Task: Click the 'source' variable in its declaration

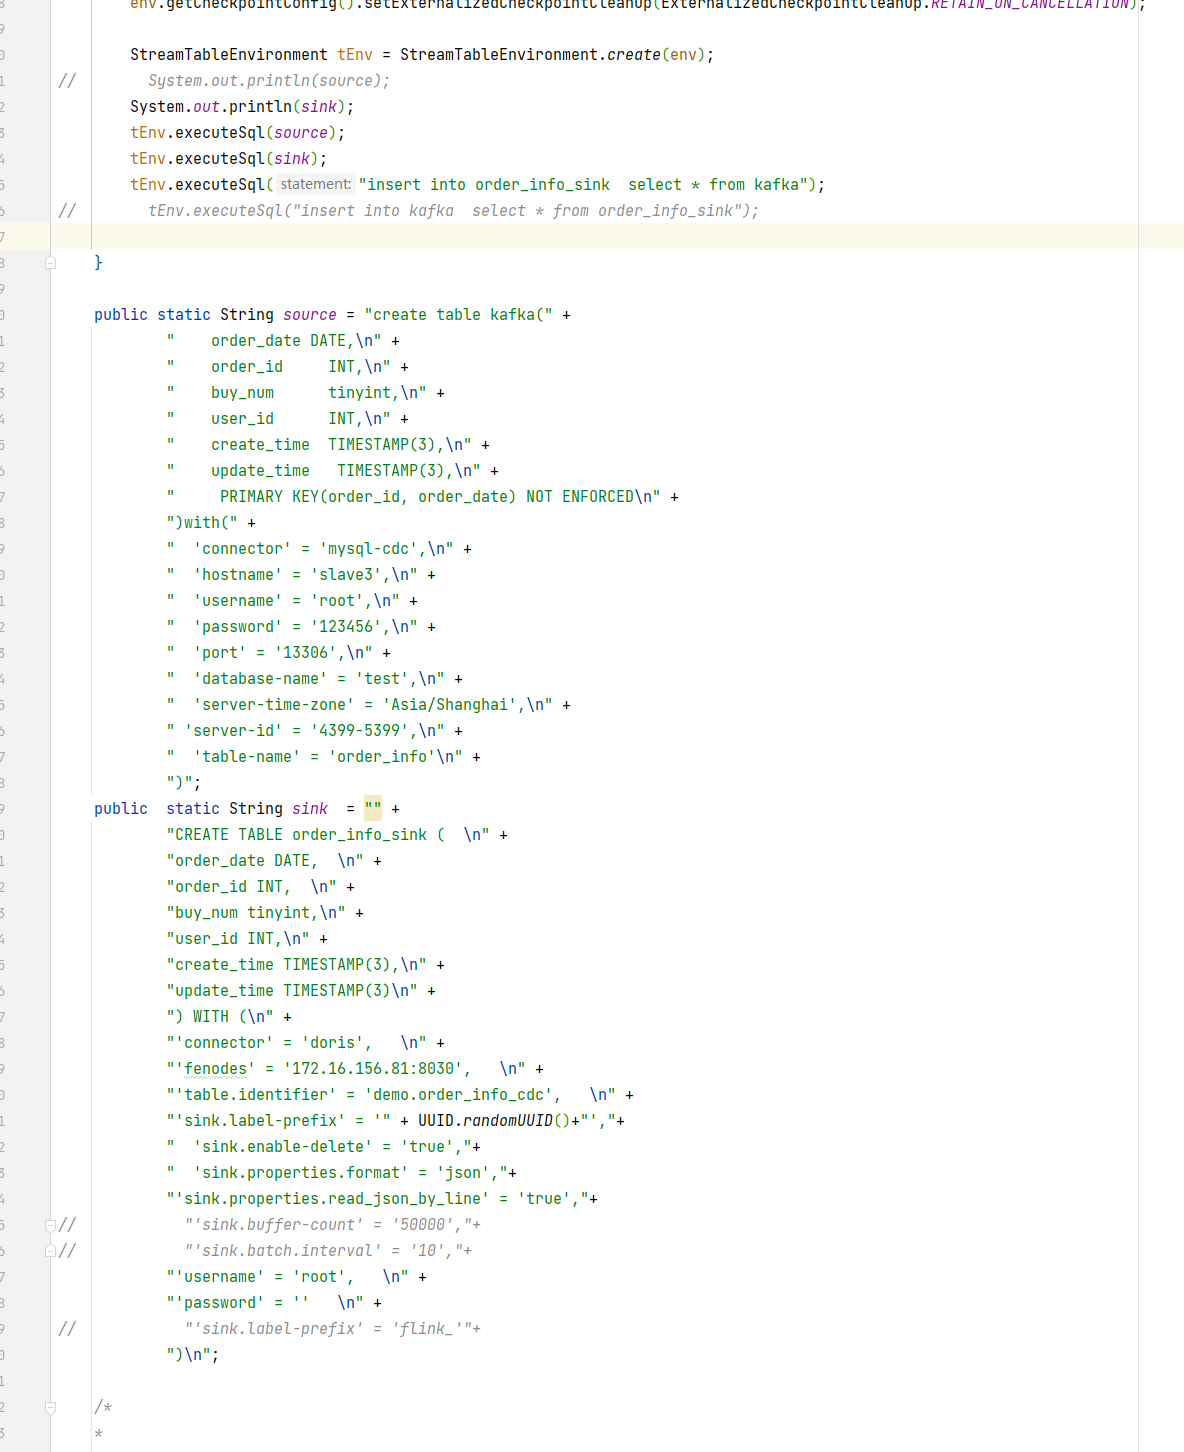Action: 310,315
